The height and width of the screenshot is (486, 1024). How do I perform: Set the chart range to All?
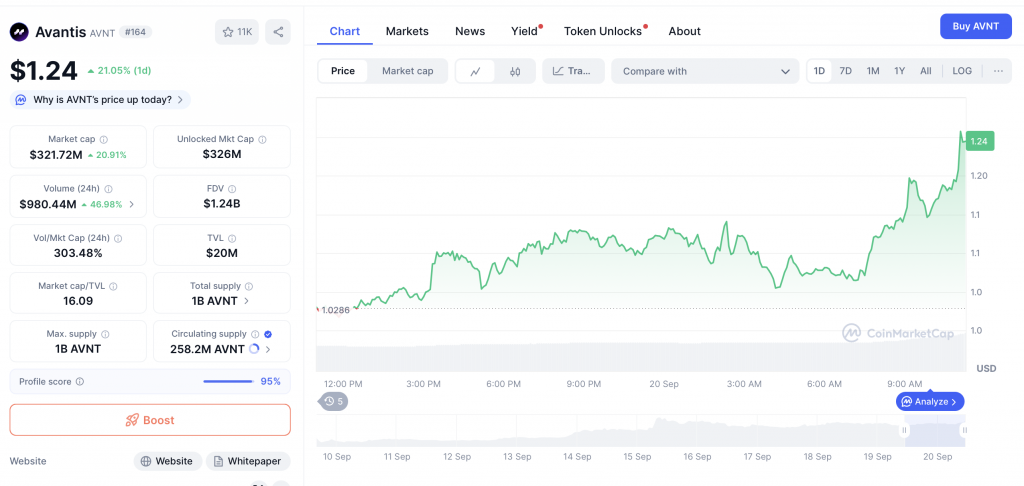tap(925, 71)
